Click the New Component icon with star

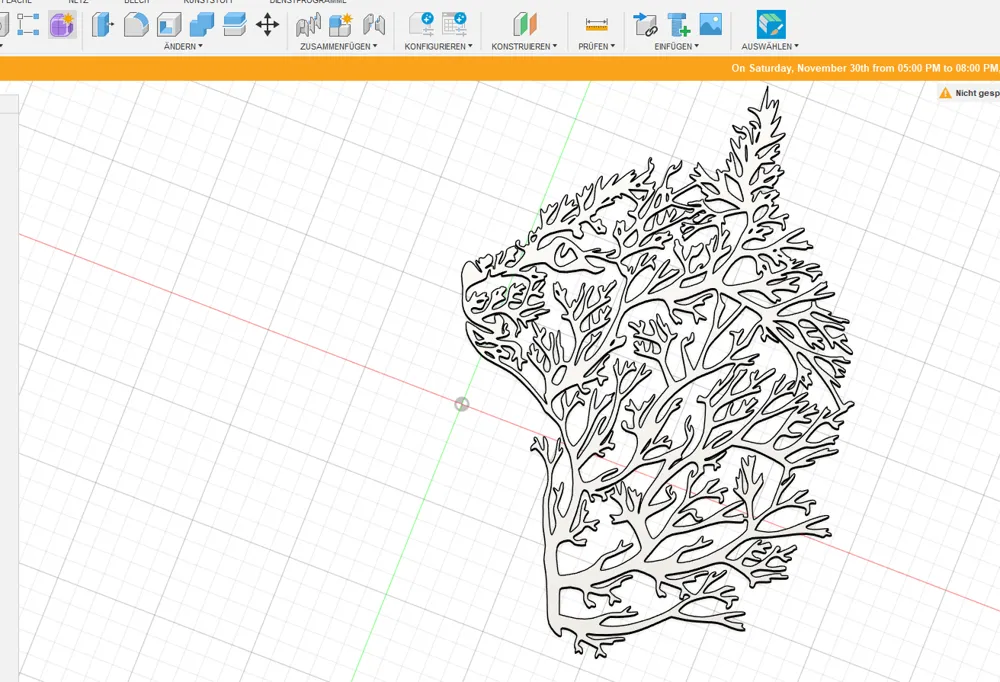click(341, 25)
